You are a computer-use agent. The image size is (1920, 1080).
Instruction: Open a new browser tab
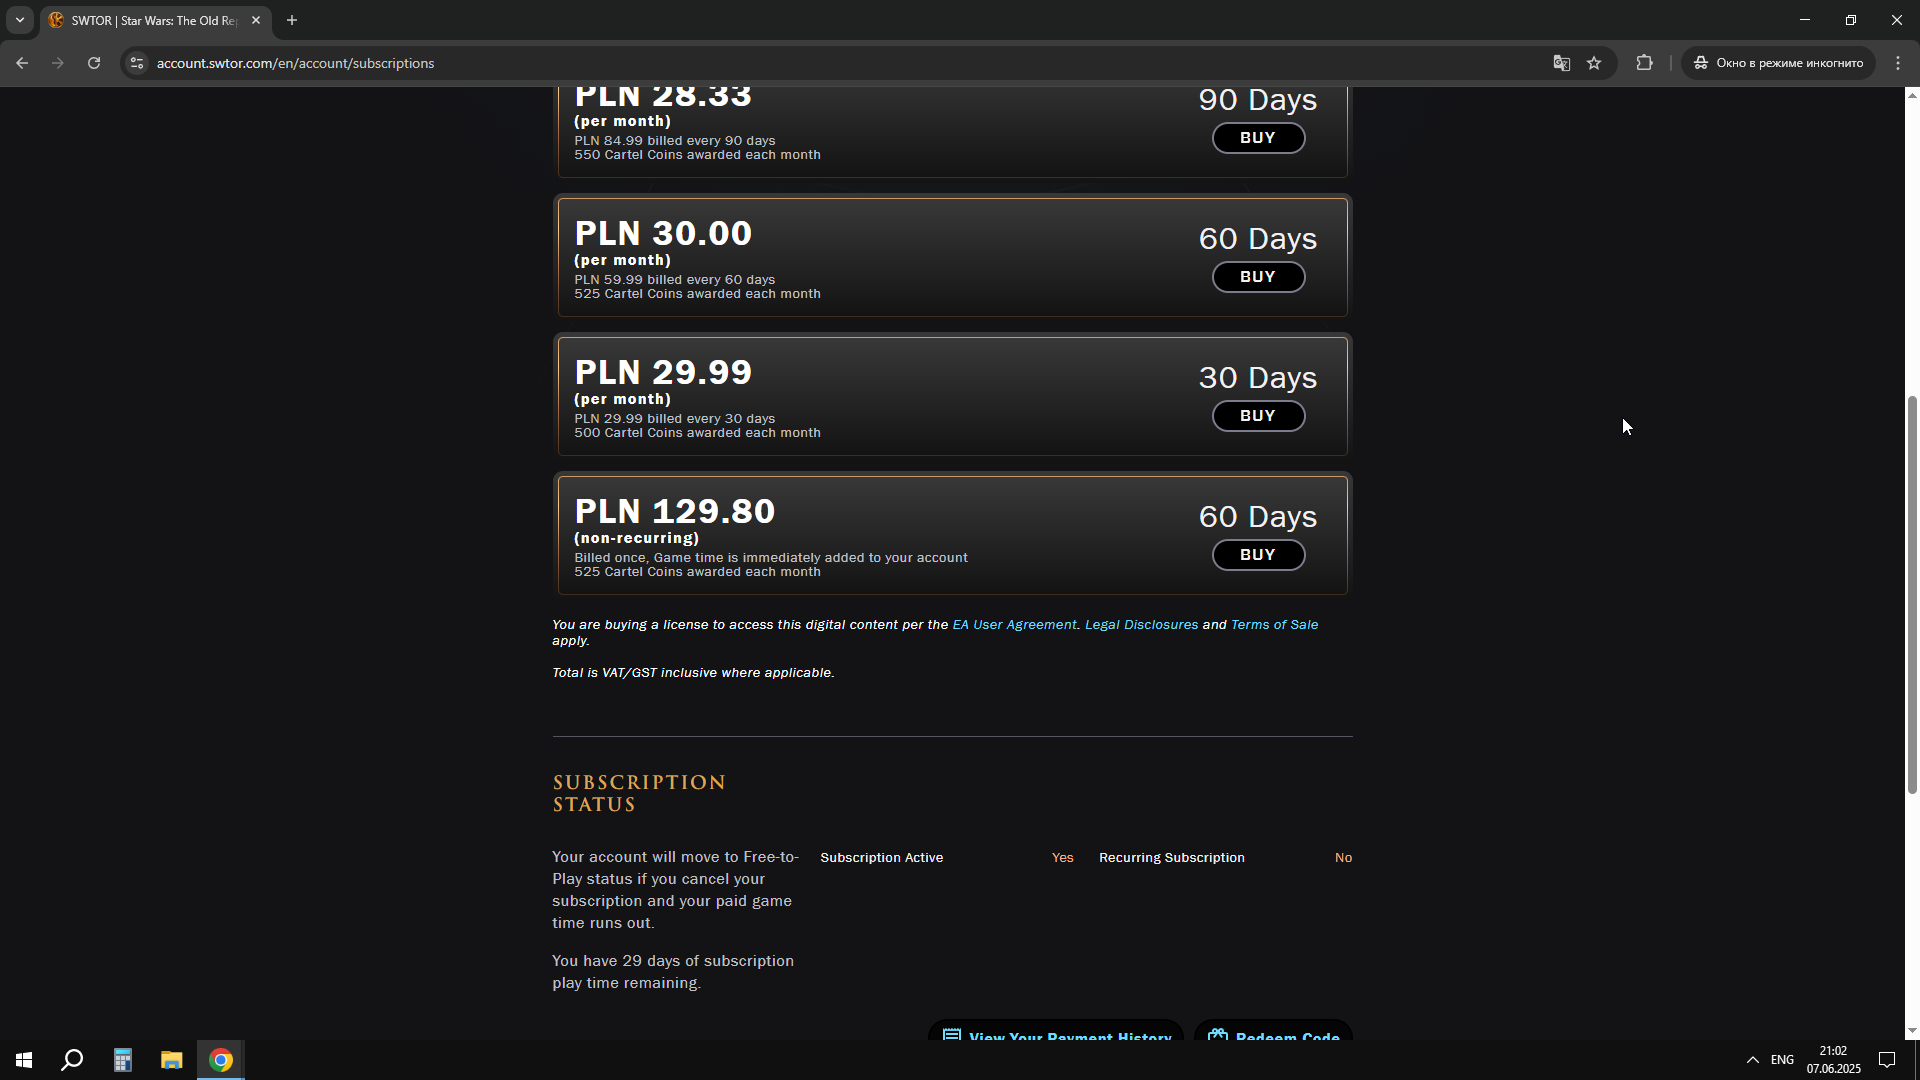tap(292, 20)
